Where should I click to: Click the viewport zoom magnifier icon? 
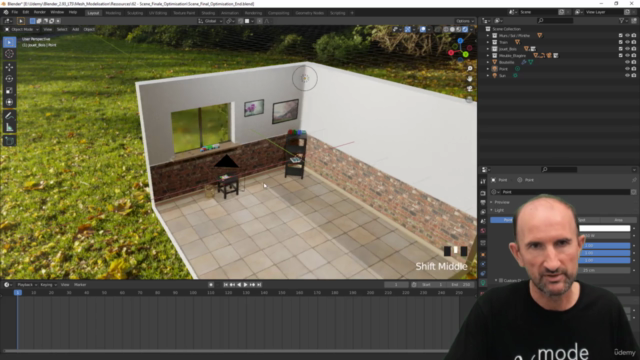(x=470, y=69)
